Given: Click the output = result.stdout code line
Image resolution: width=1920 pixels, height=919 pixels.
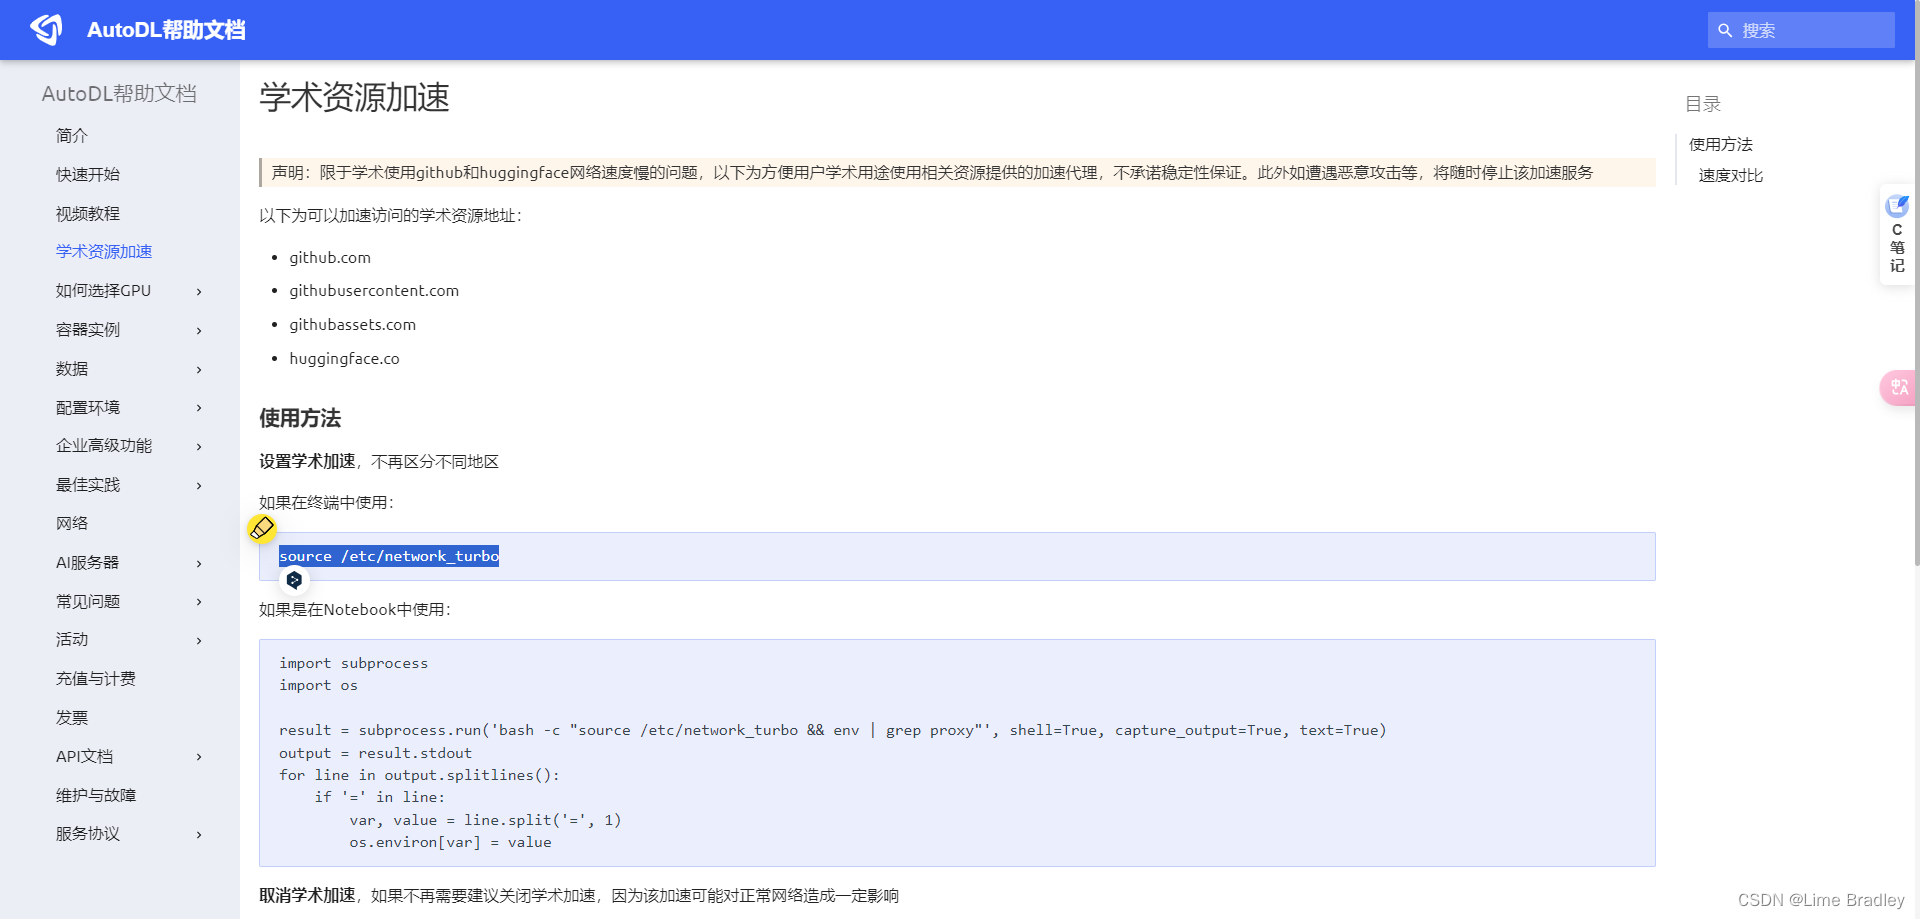Looking at the screenshot, I should pos(375,753).
